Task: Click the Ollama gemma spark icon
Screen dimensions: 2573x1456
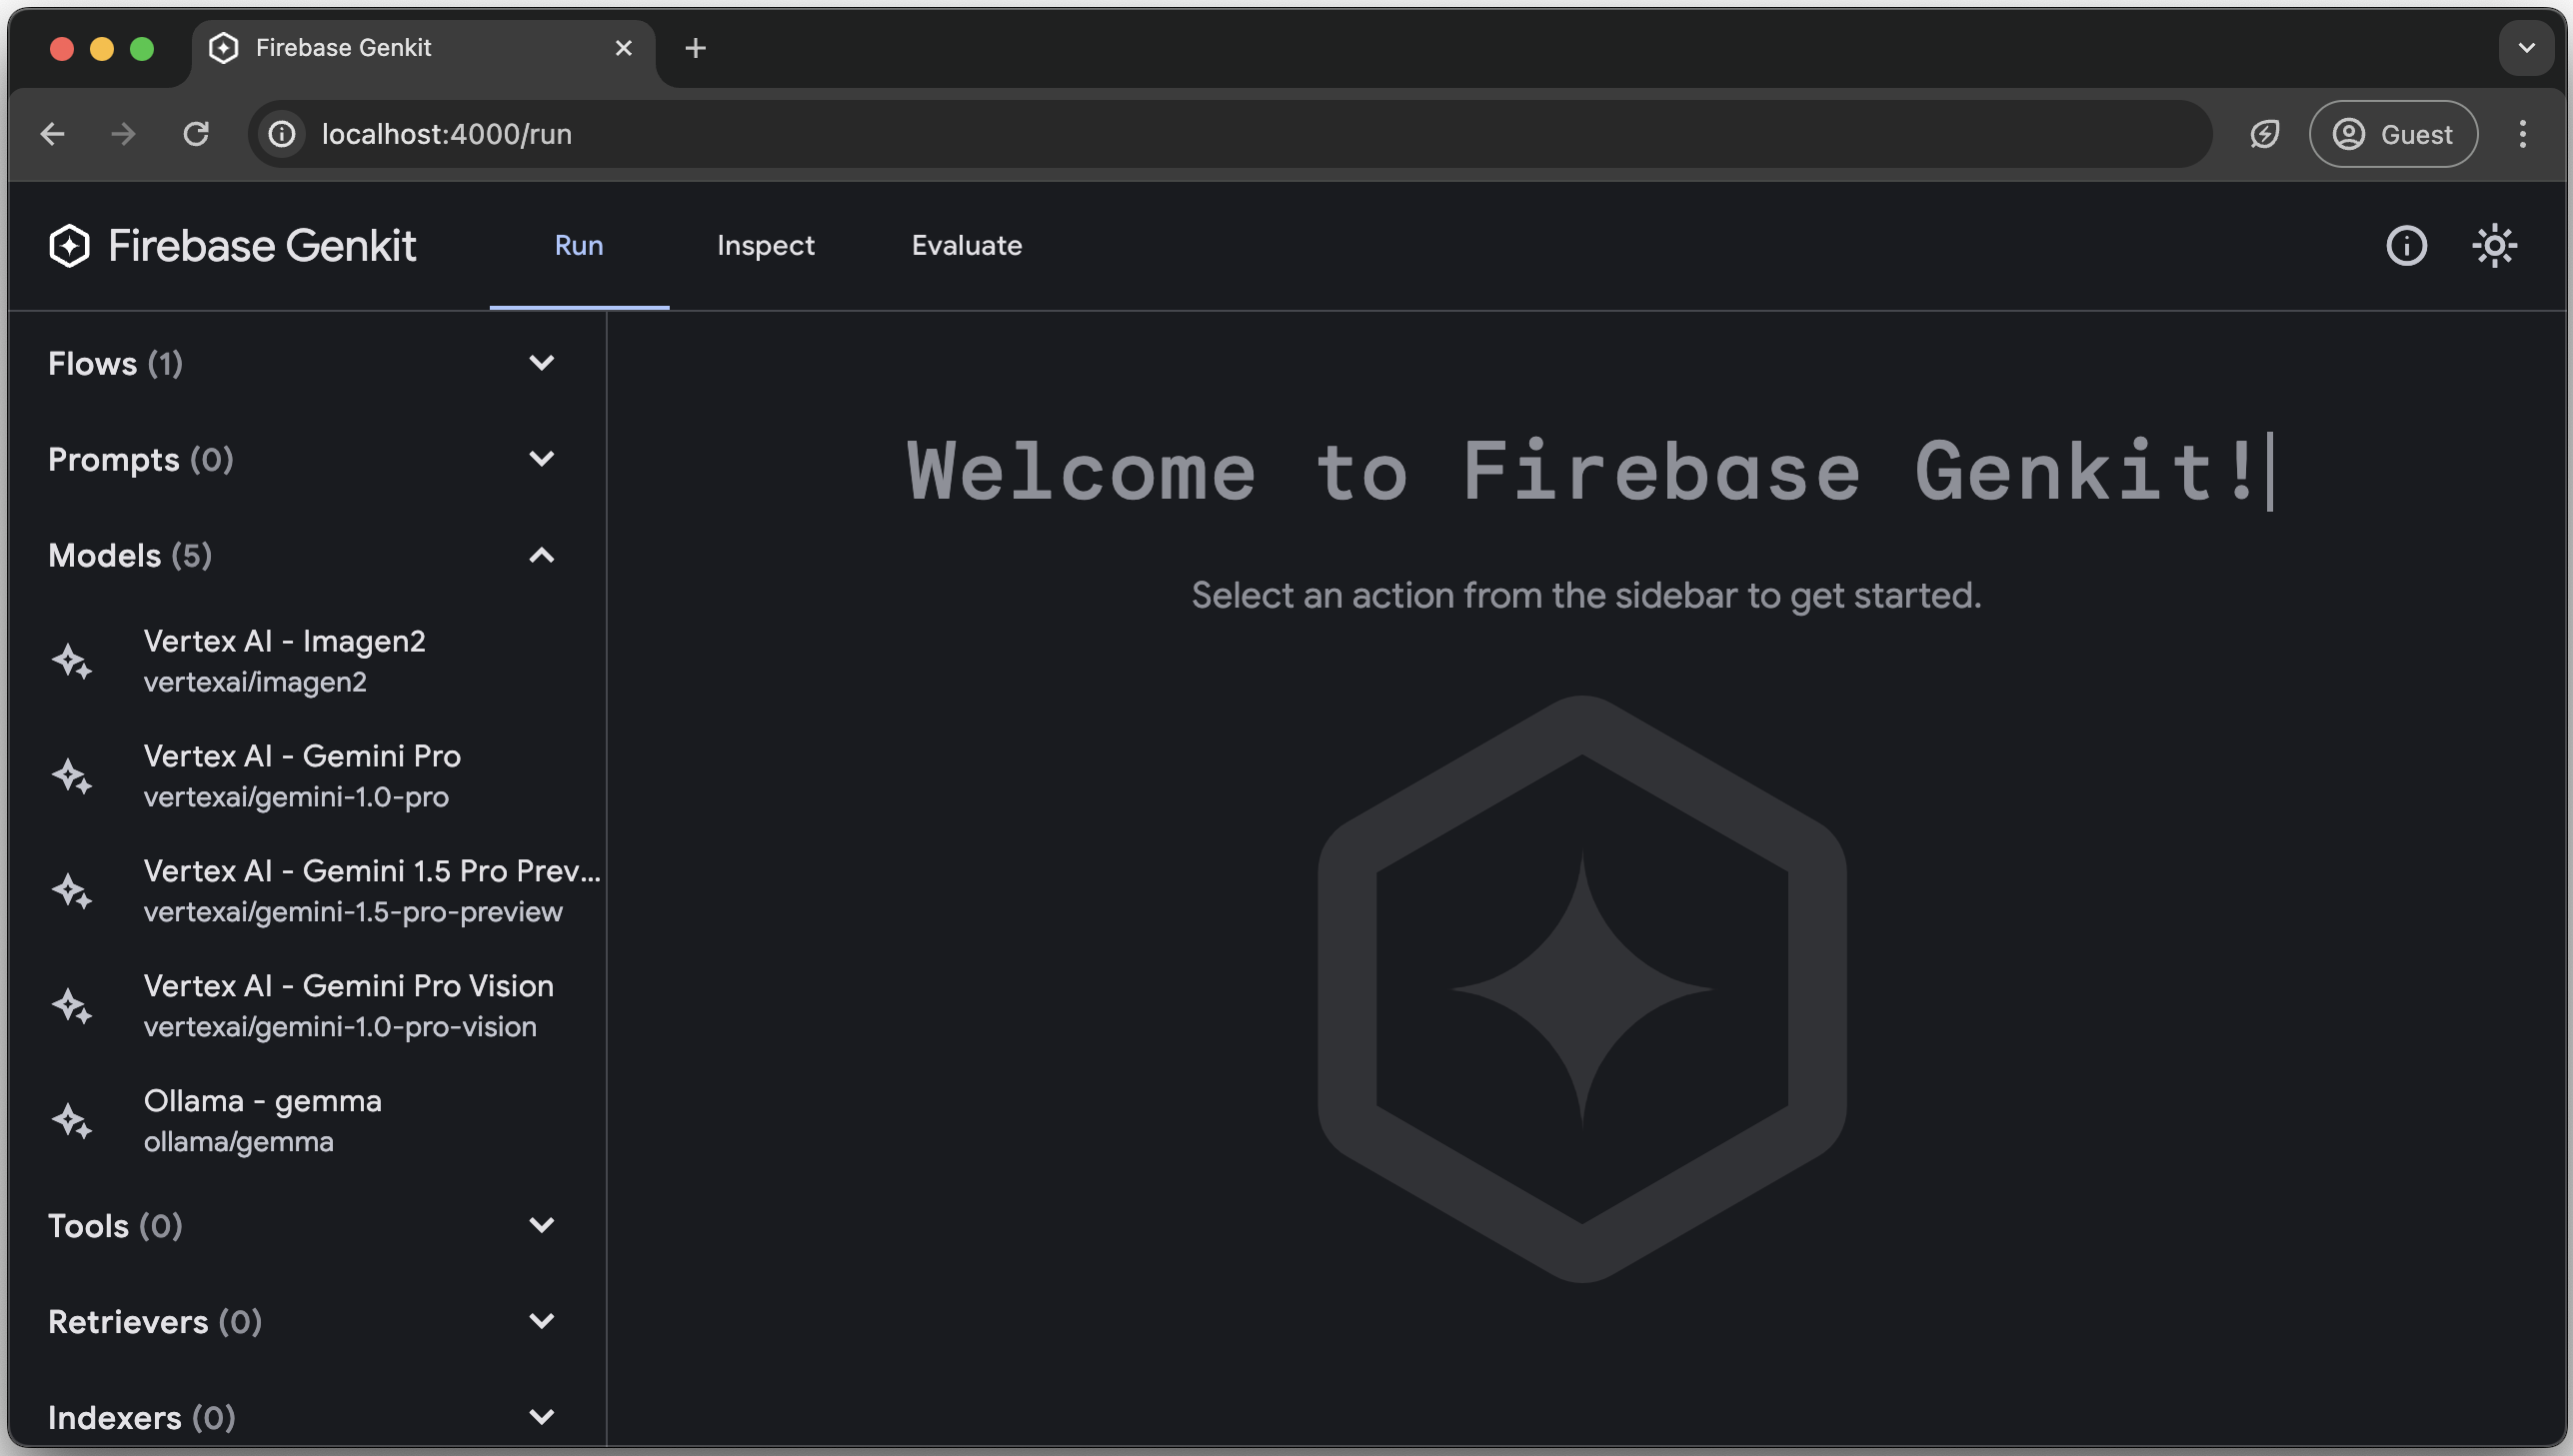Action: (71, 1120)
